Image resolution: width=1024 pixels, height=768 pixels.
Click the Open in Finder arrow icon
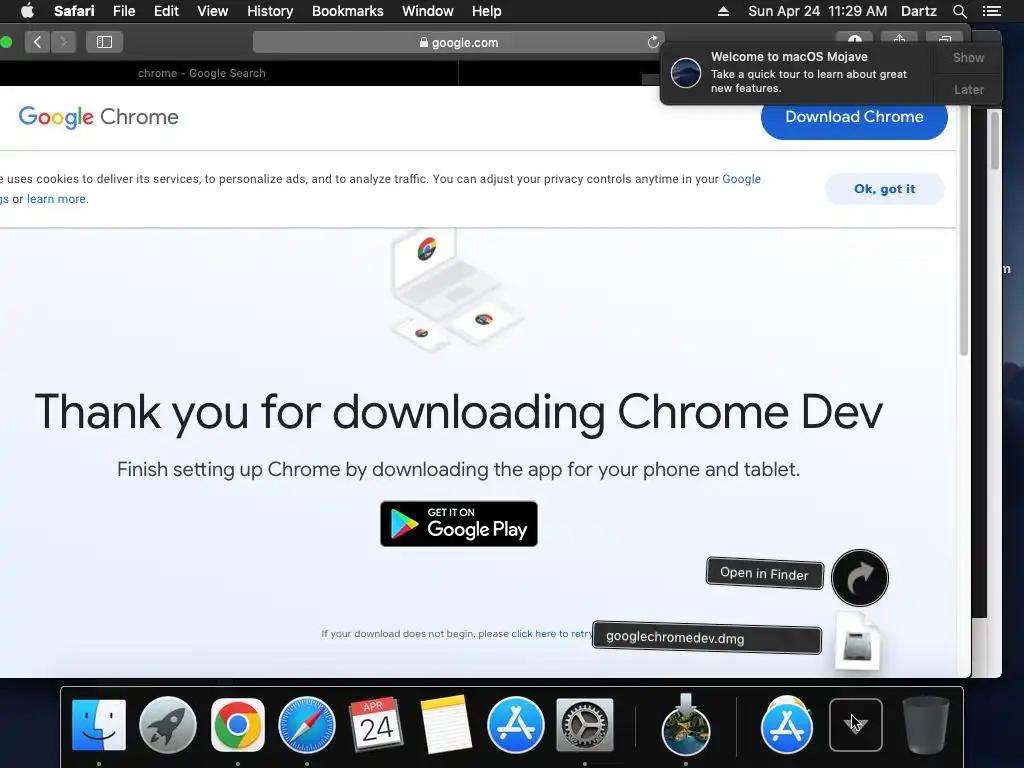pos(859,578)
